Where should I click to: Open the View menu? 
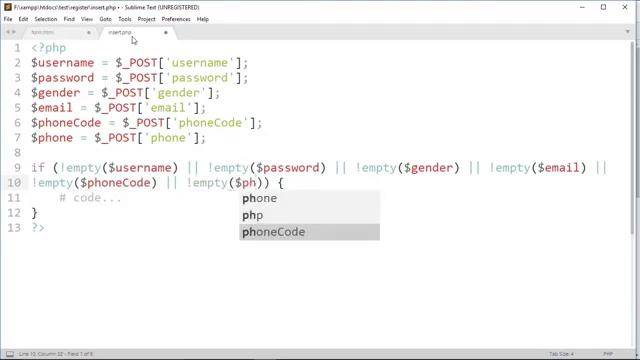coord(87,19)
